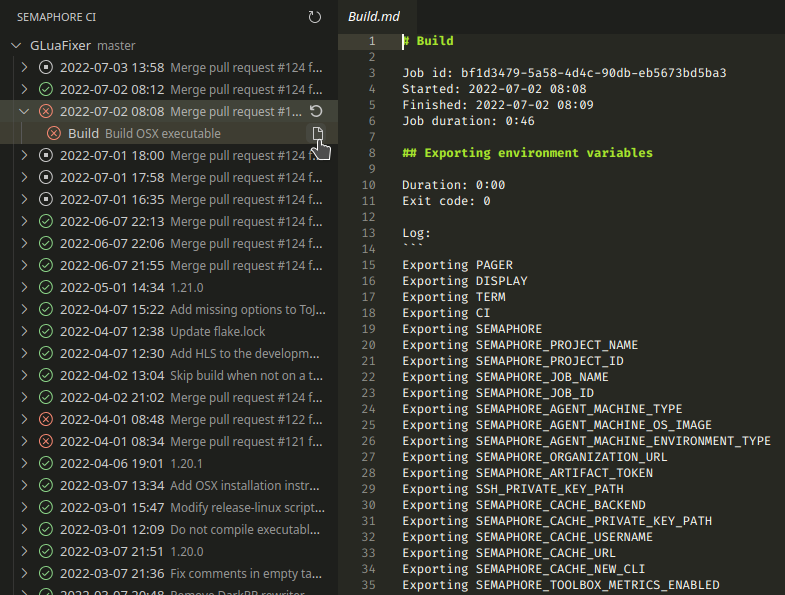This screenshot has height=595, width=785.
Task: Click stopped status icon for 2022-07-01 16:35
Action: pos(46,199)
